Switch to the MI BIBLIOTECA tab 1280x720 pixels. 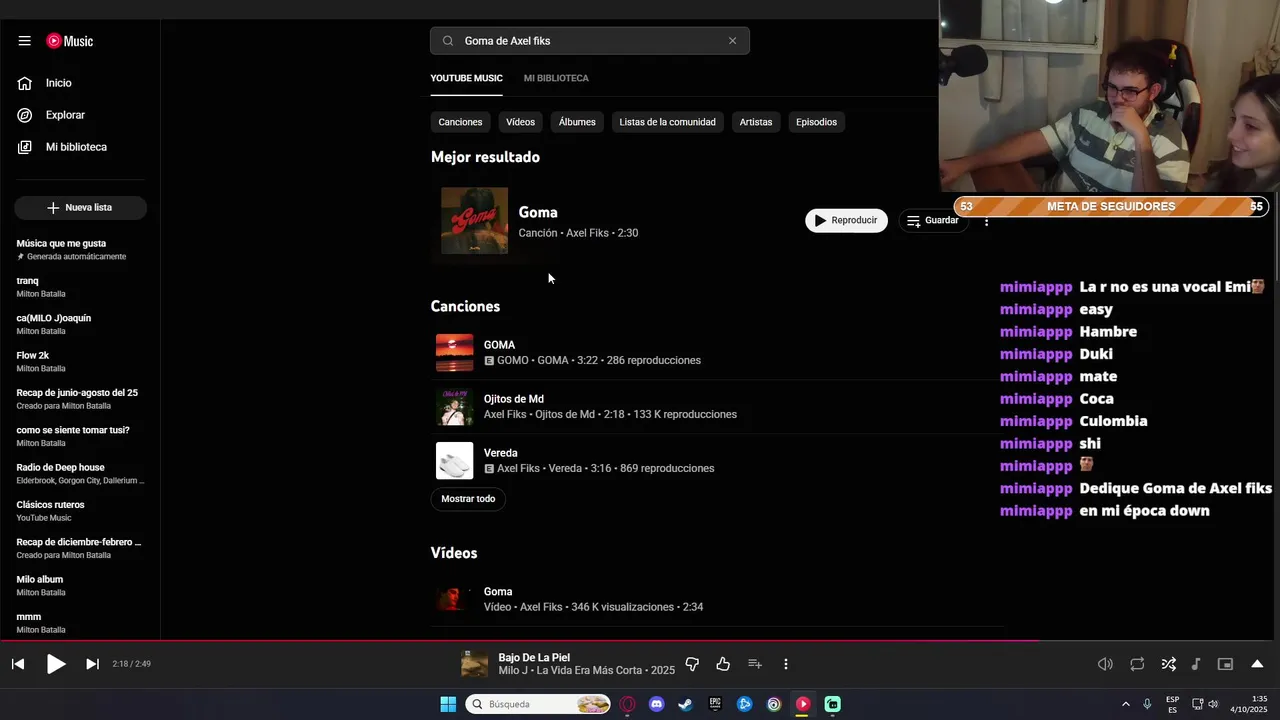click(556, 78)
